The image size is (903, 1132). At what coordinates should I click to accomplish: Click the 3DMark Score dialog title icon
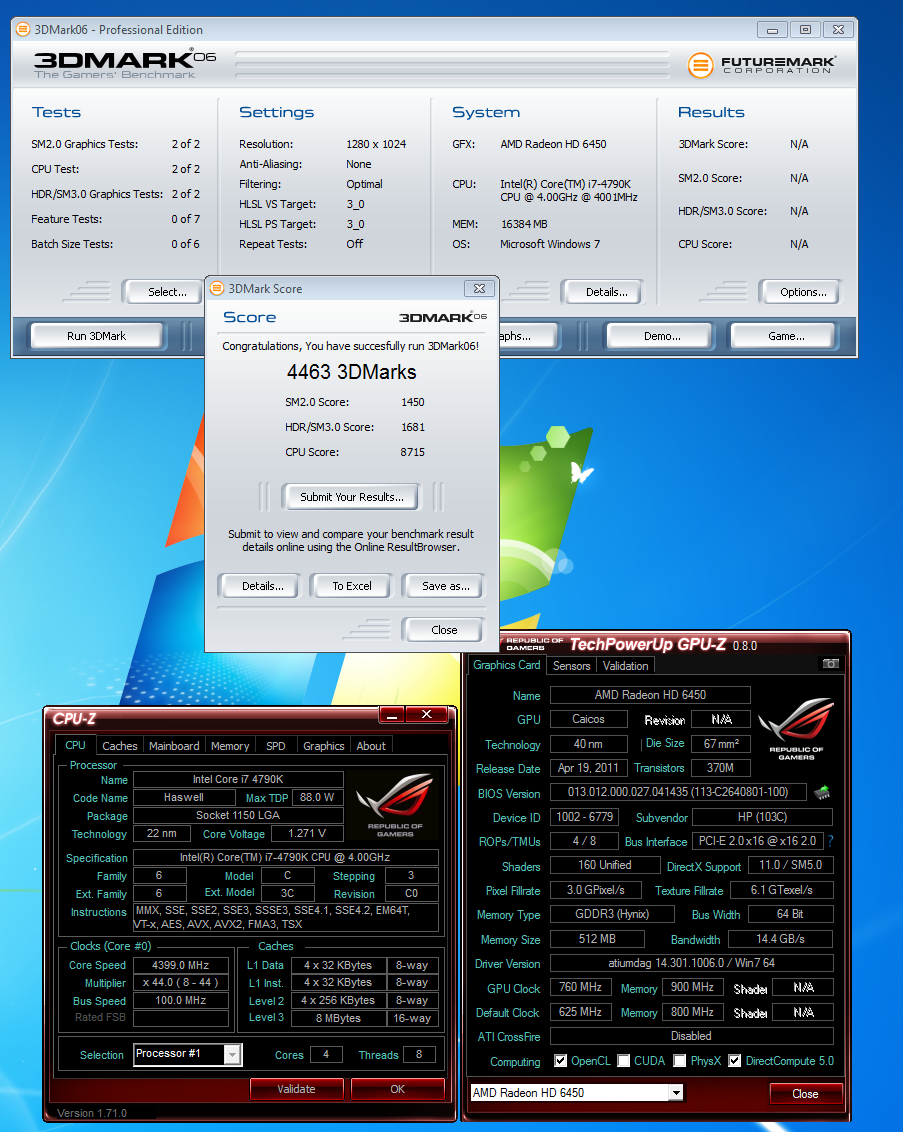tap(217, 289)
